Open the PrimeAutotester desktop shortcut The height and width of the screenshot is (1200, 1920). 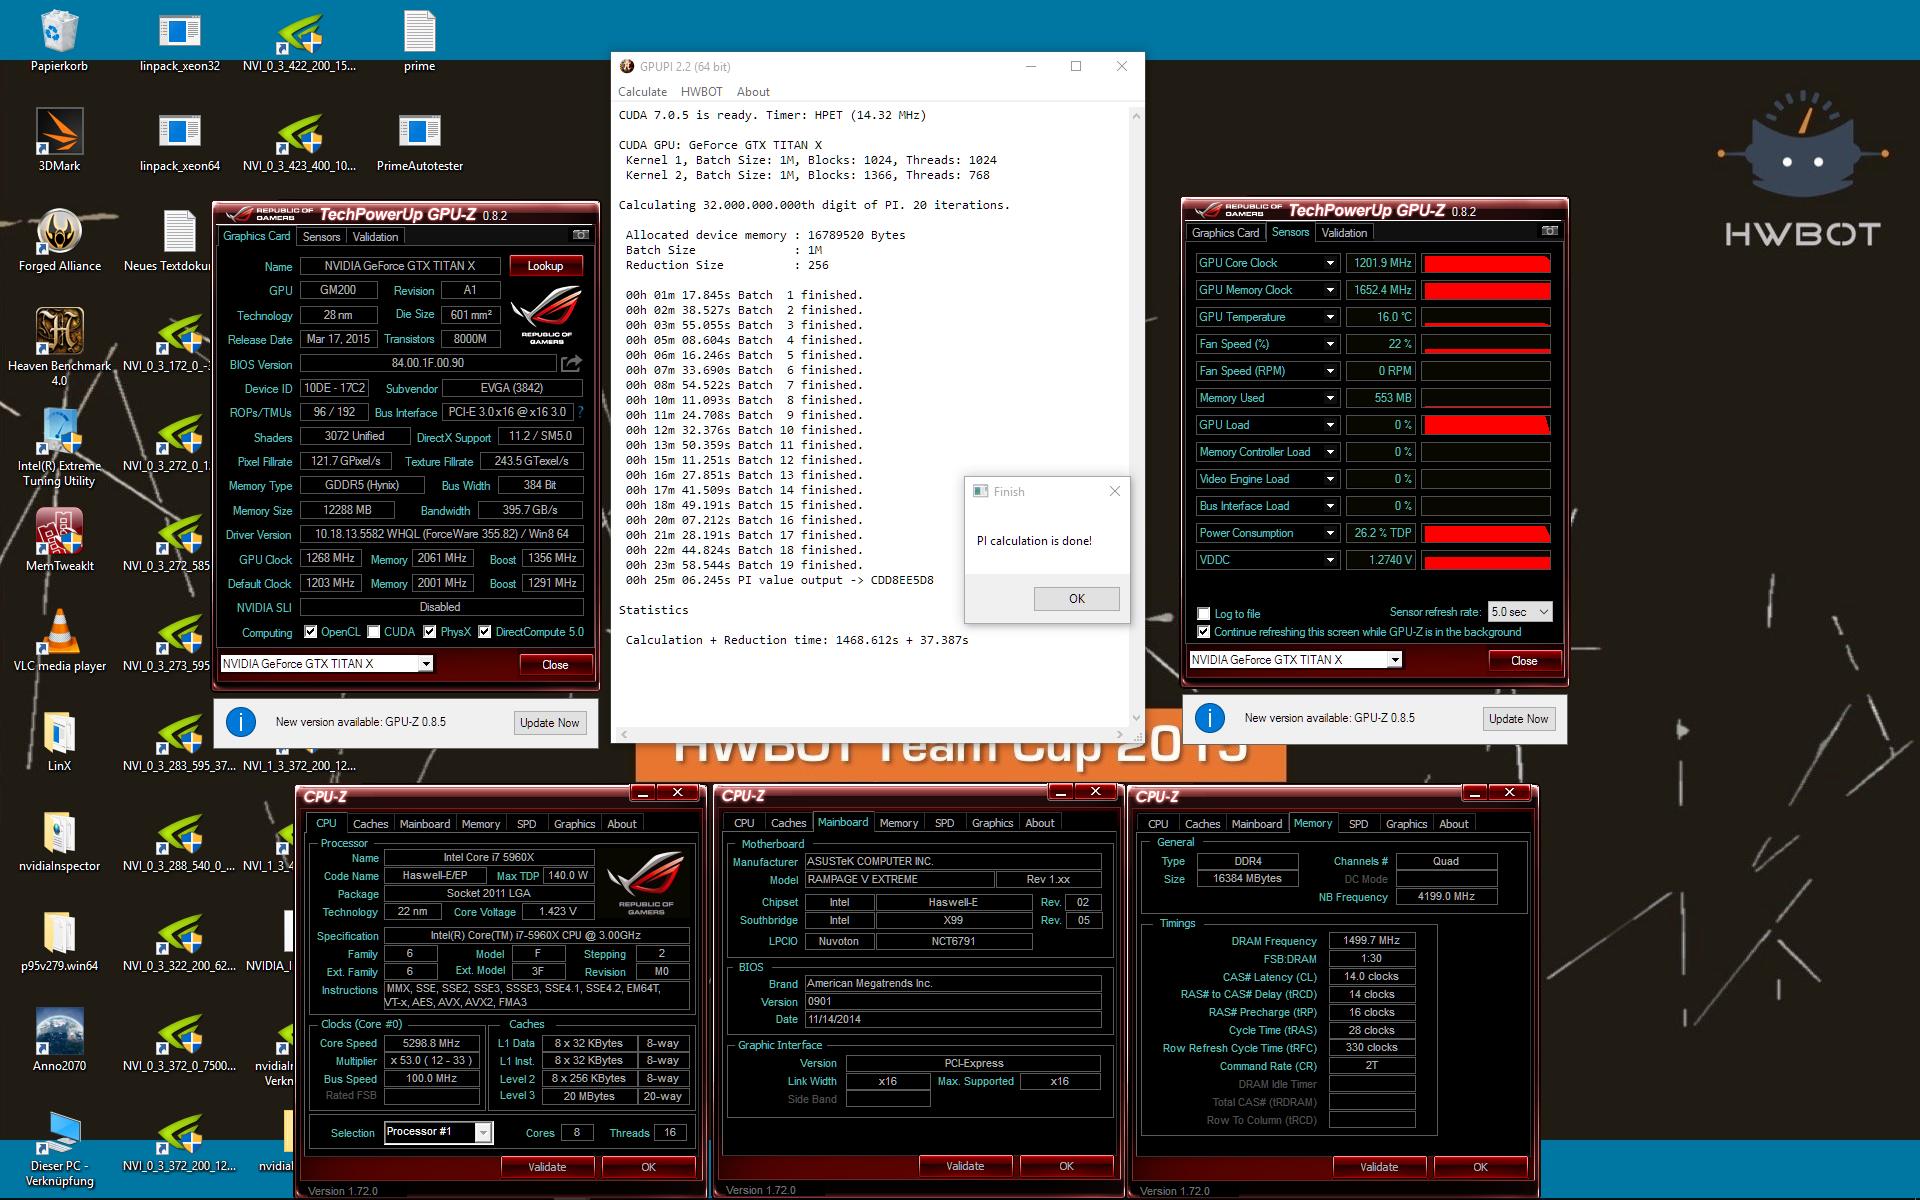(x=419, y=140)
